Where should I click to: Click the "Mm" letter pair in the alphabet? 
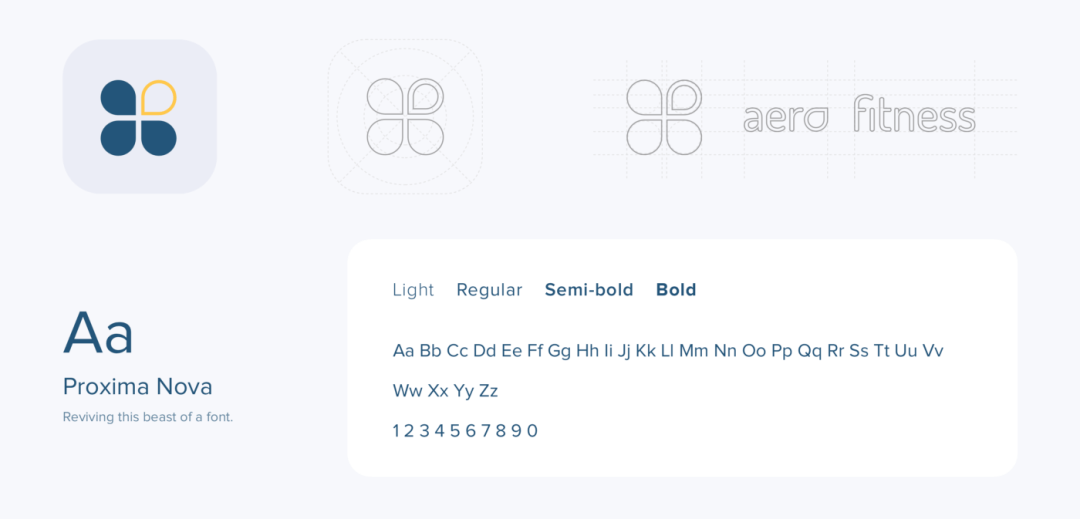pos(693,351)
